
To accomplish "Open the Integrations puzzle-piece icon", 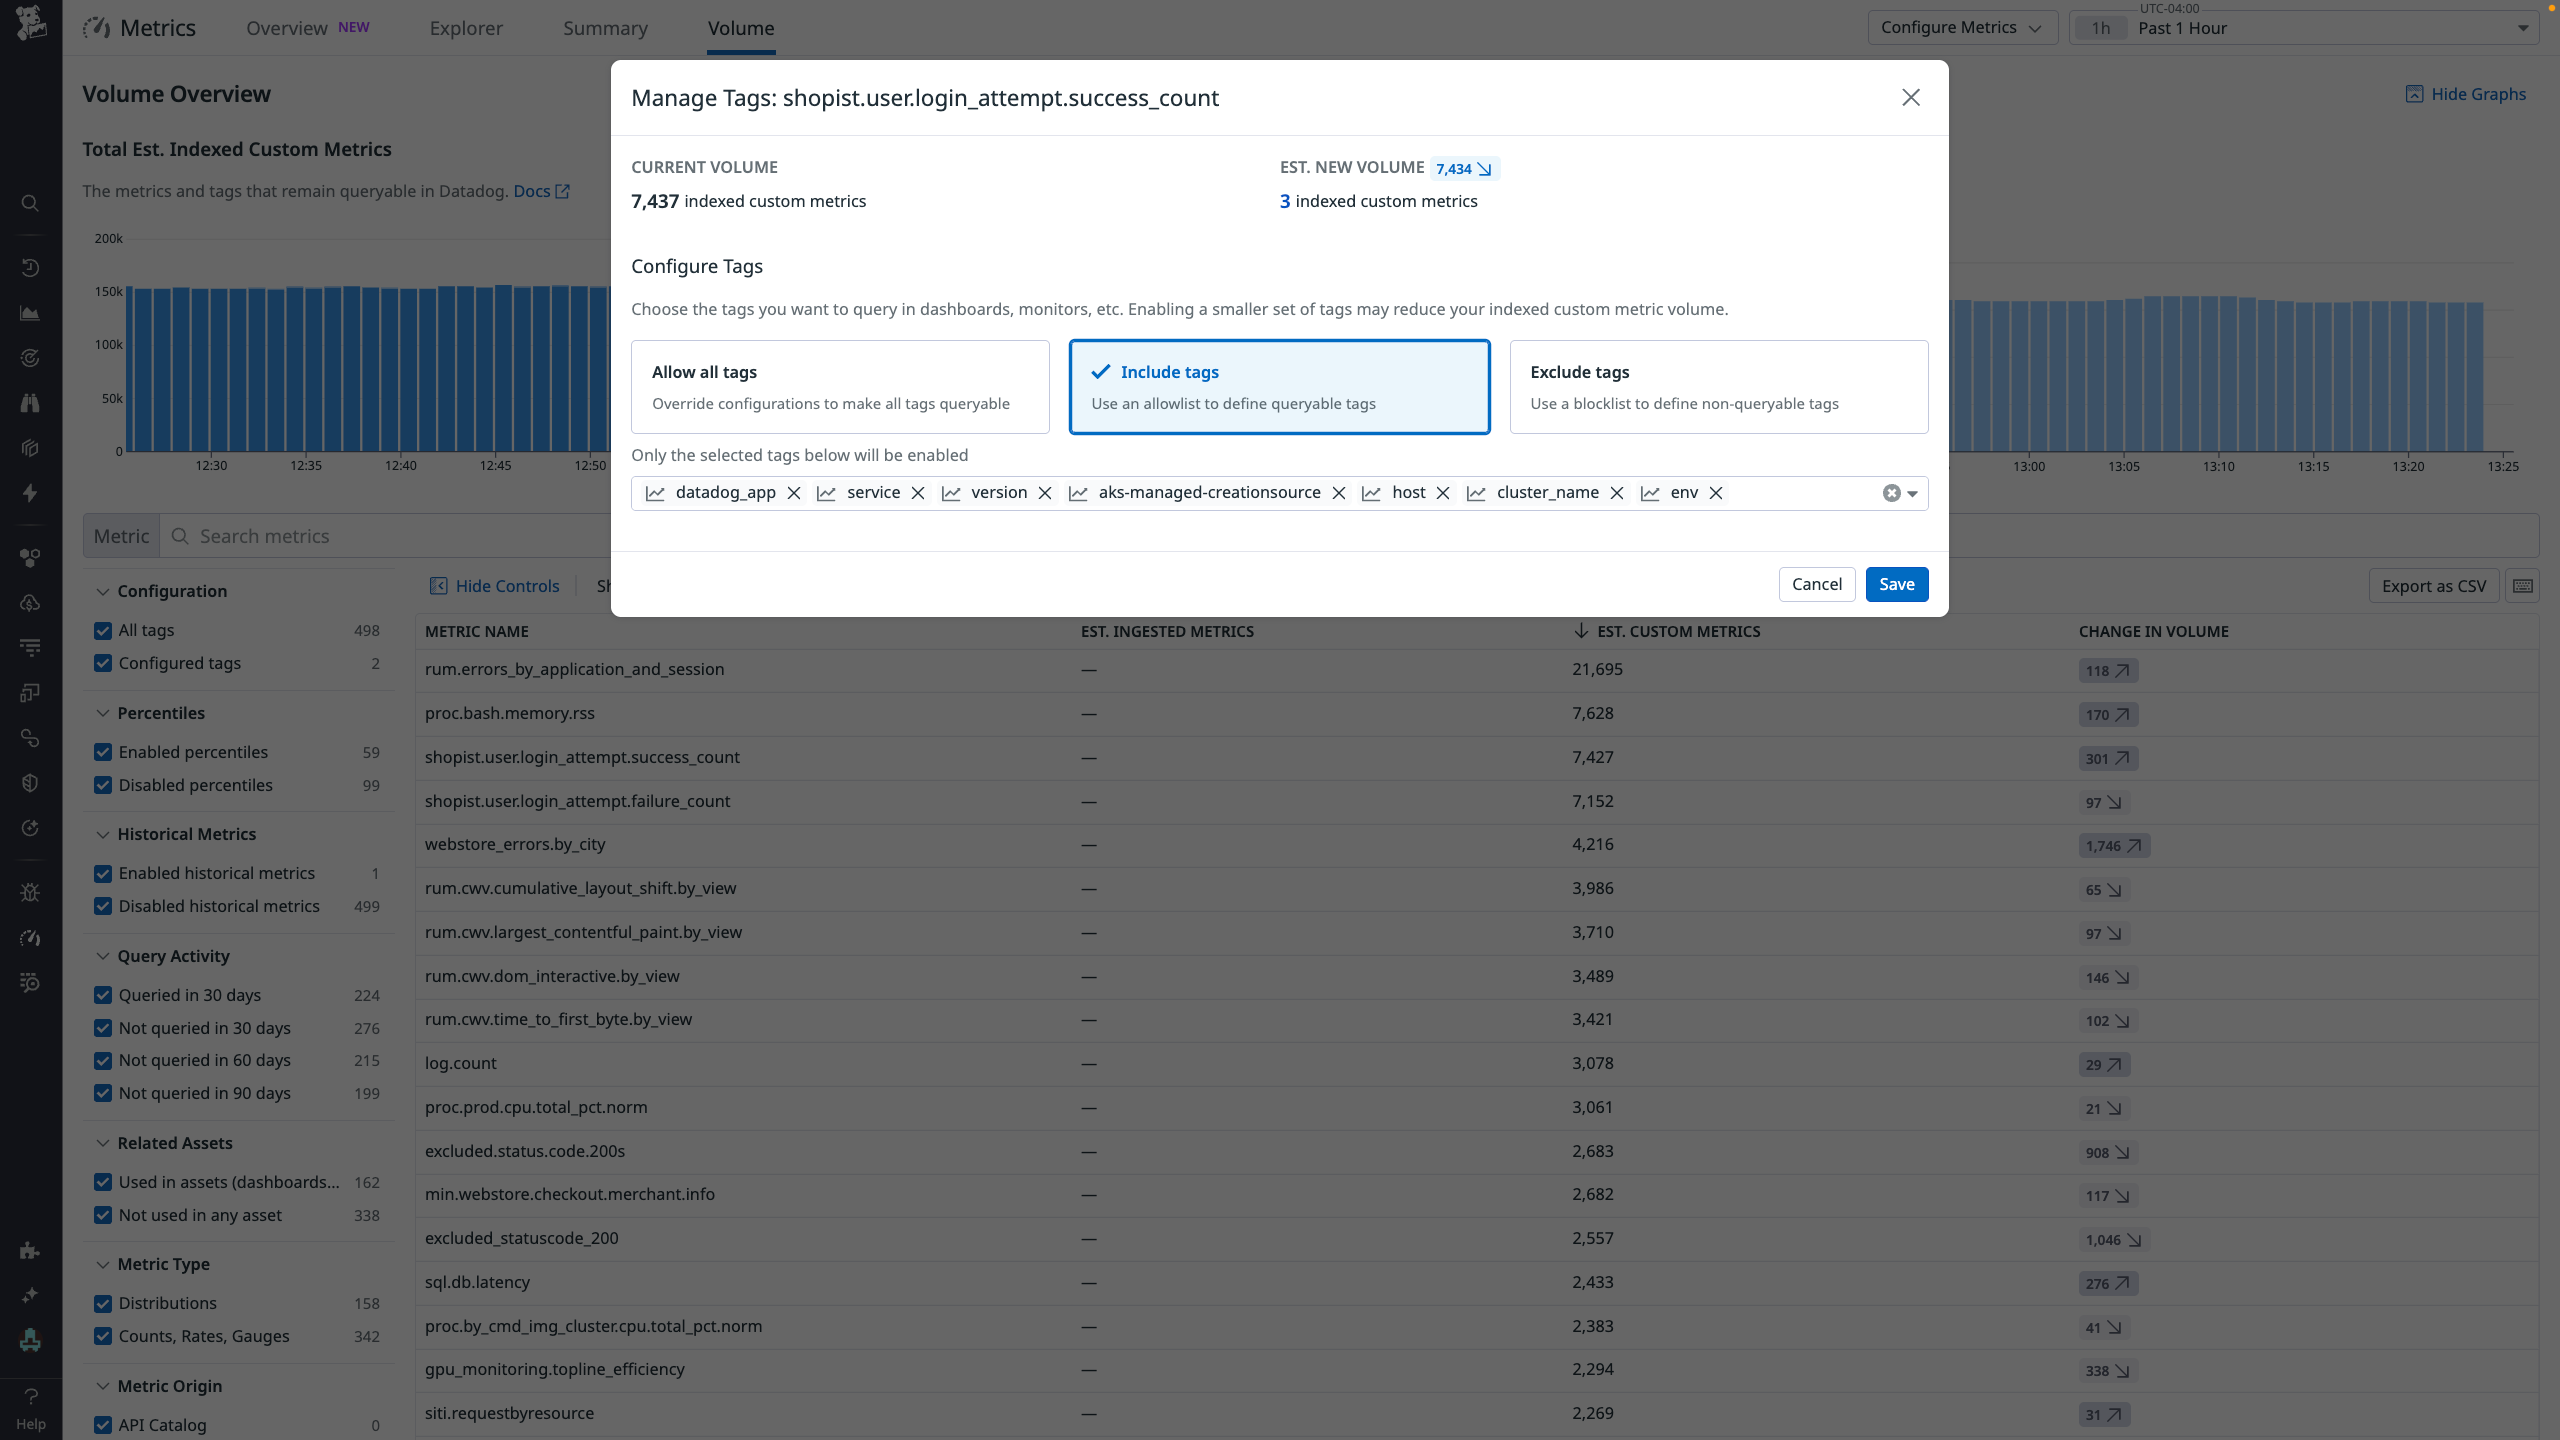I will (x=30, y=1250).
